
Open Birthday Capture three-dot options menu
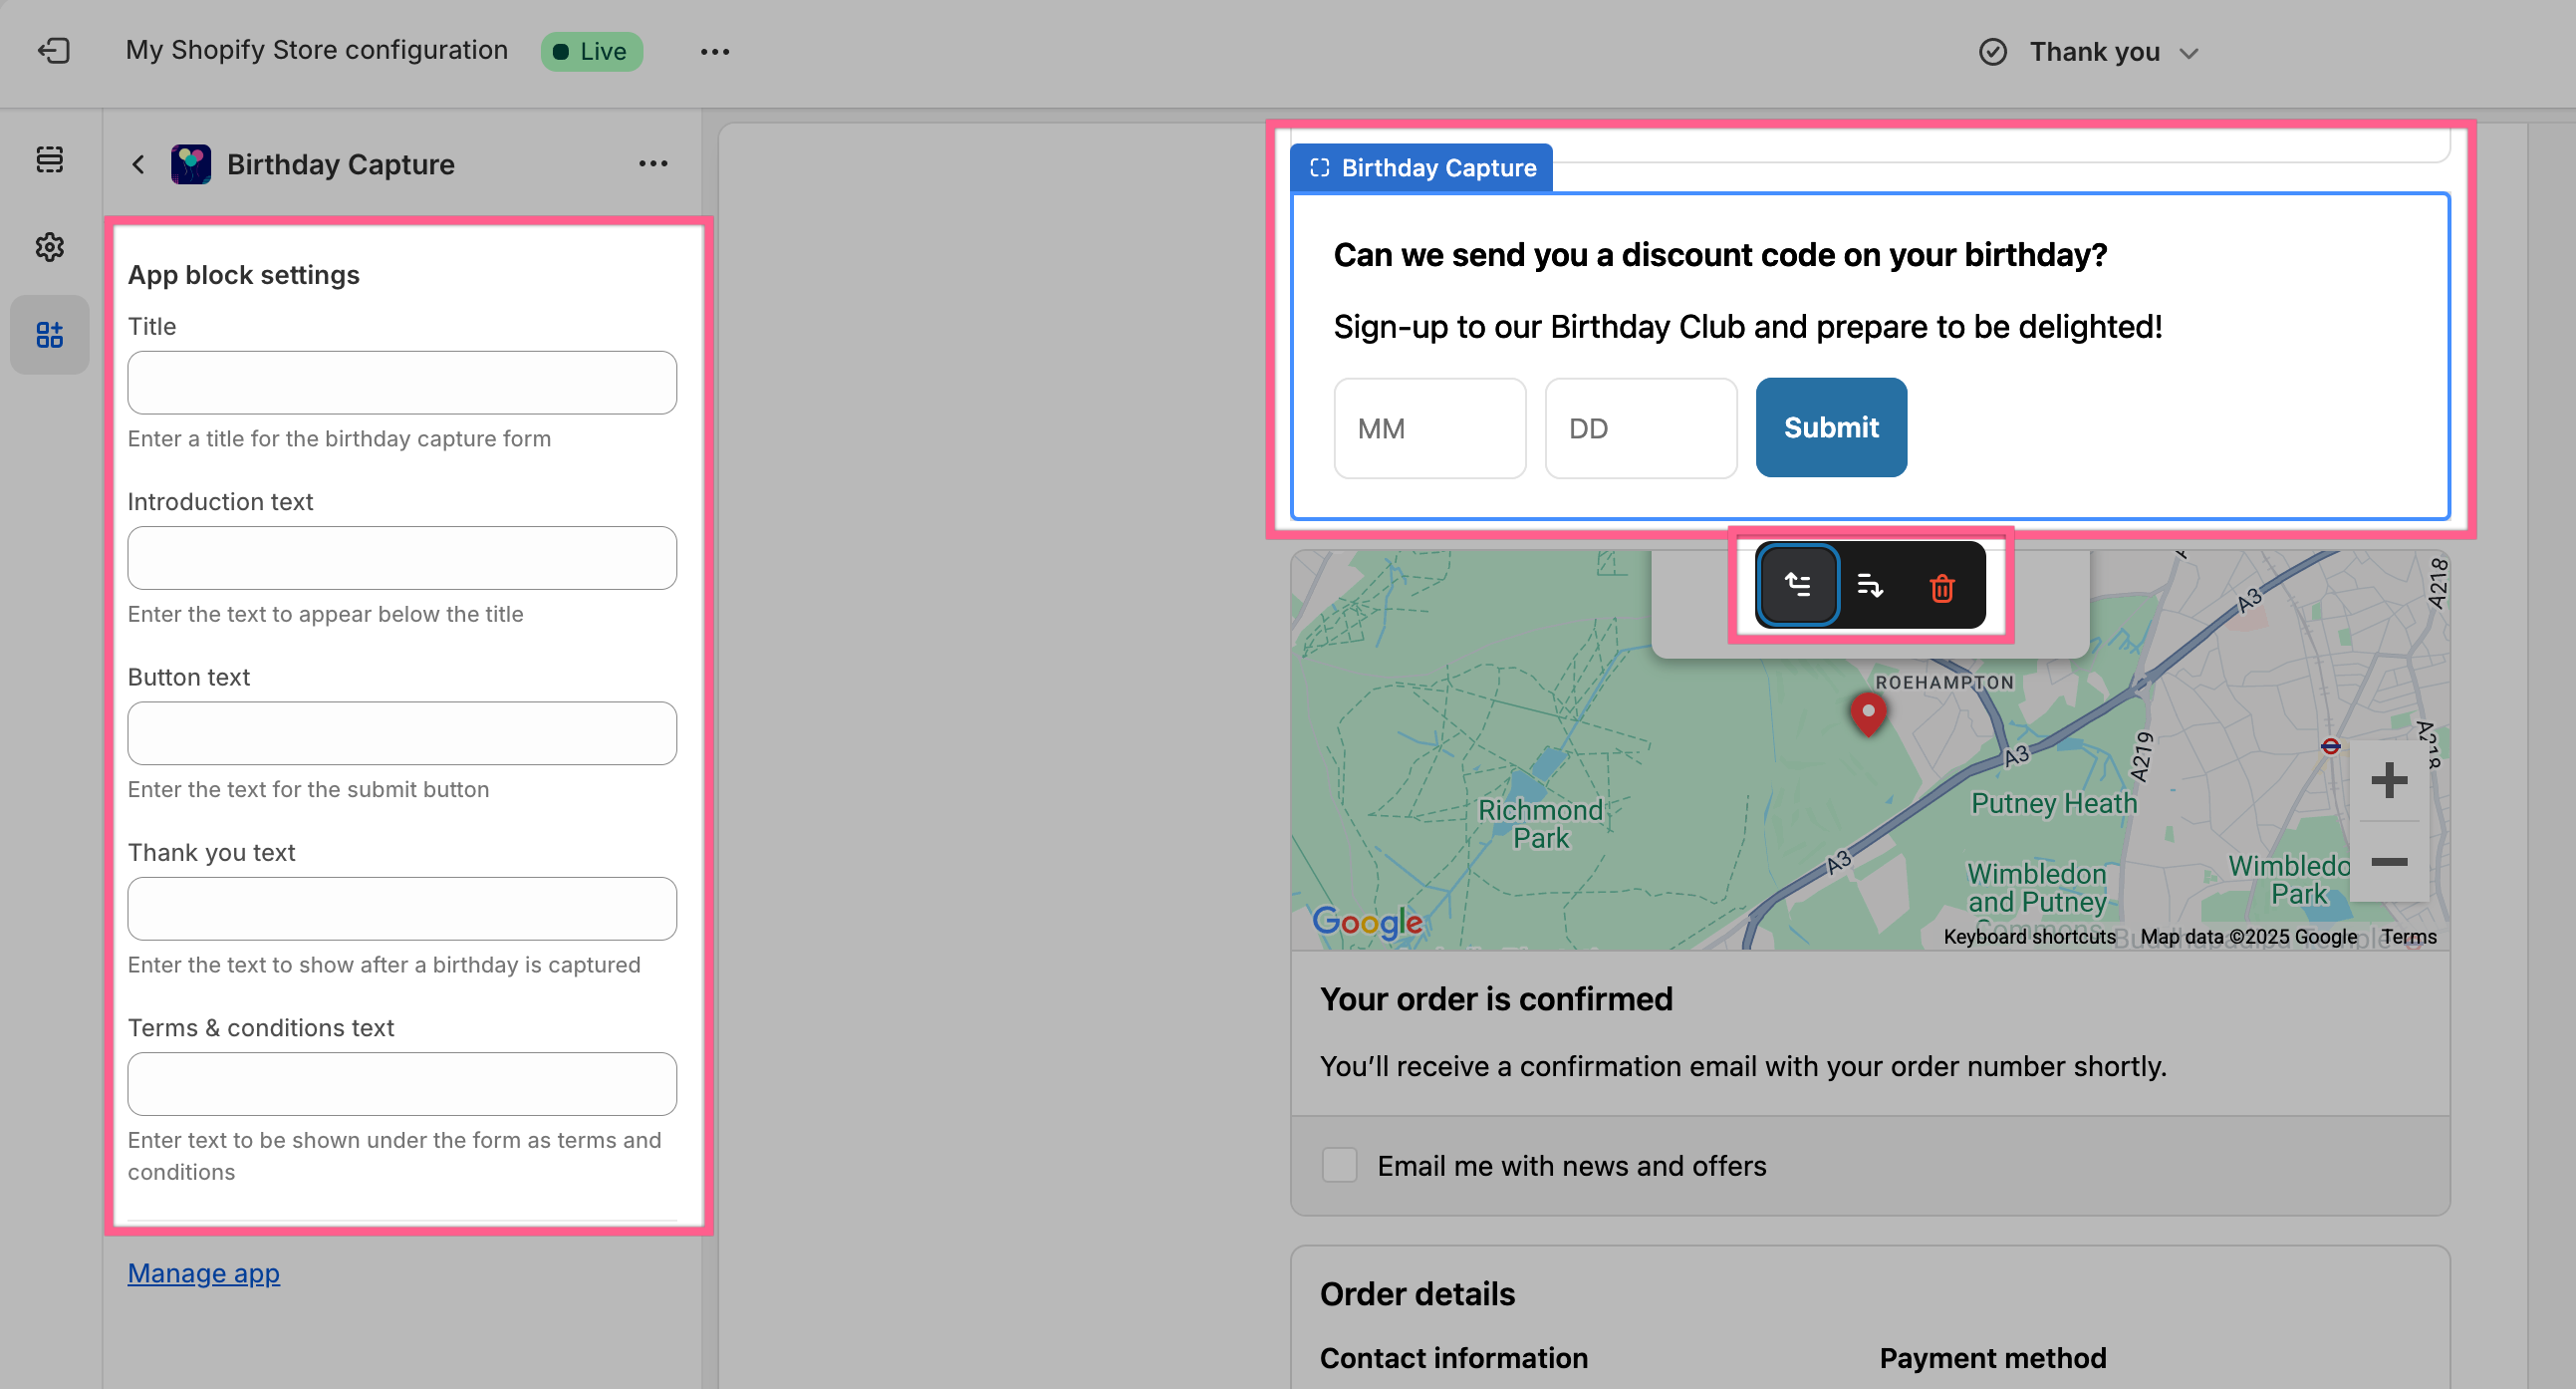(x=653, y=164)
